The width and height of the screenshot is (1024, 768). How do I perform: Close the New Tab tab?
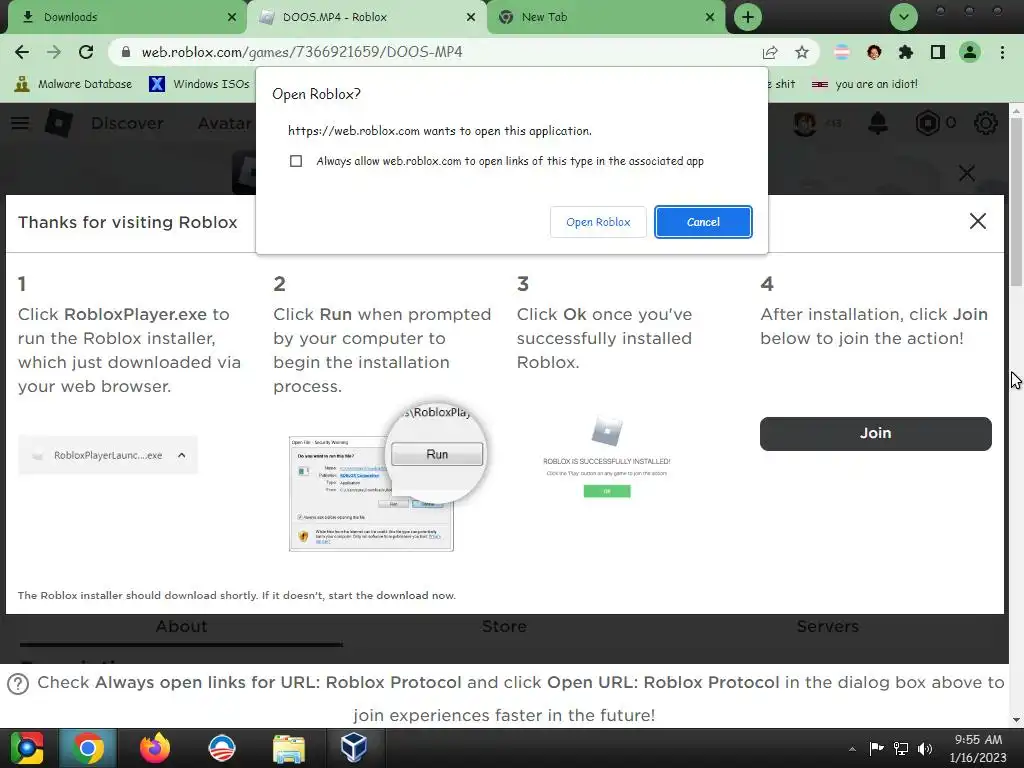pos(710,17)
